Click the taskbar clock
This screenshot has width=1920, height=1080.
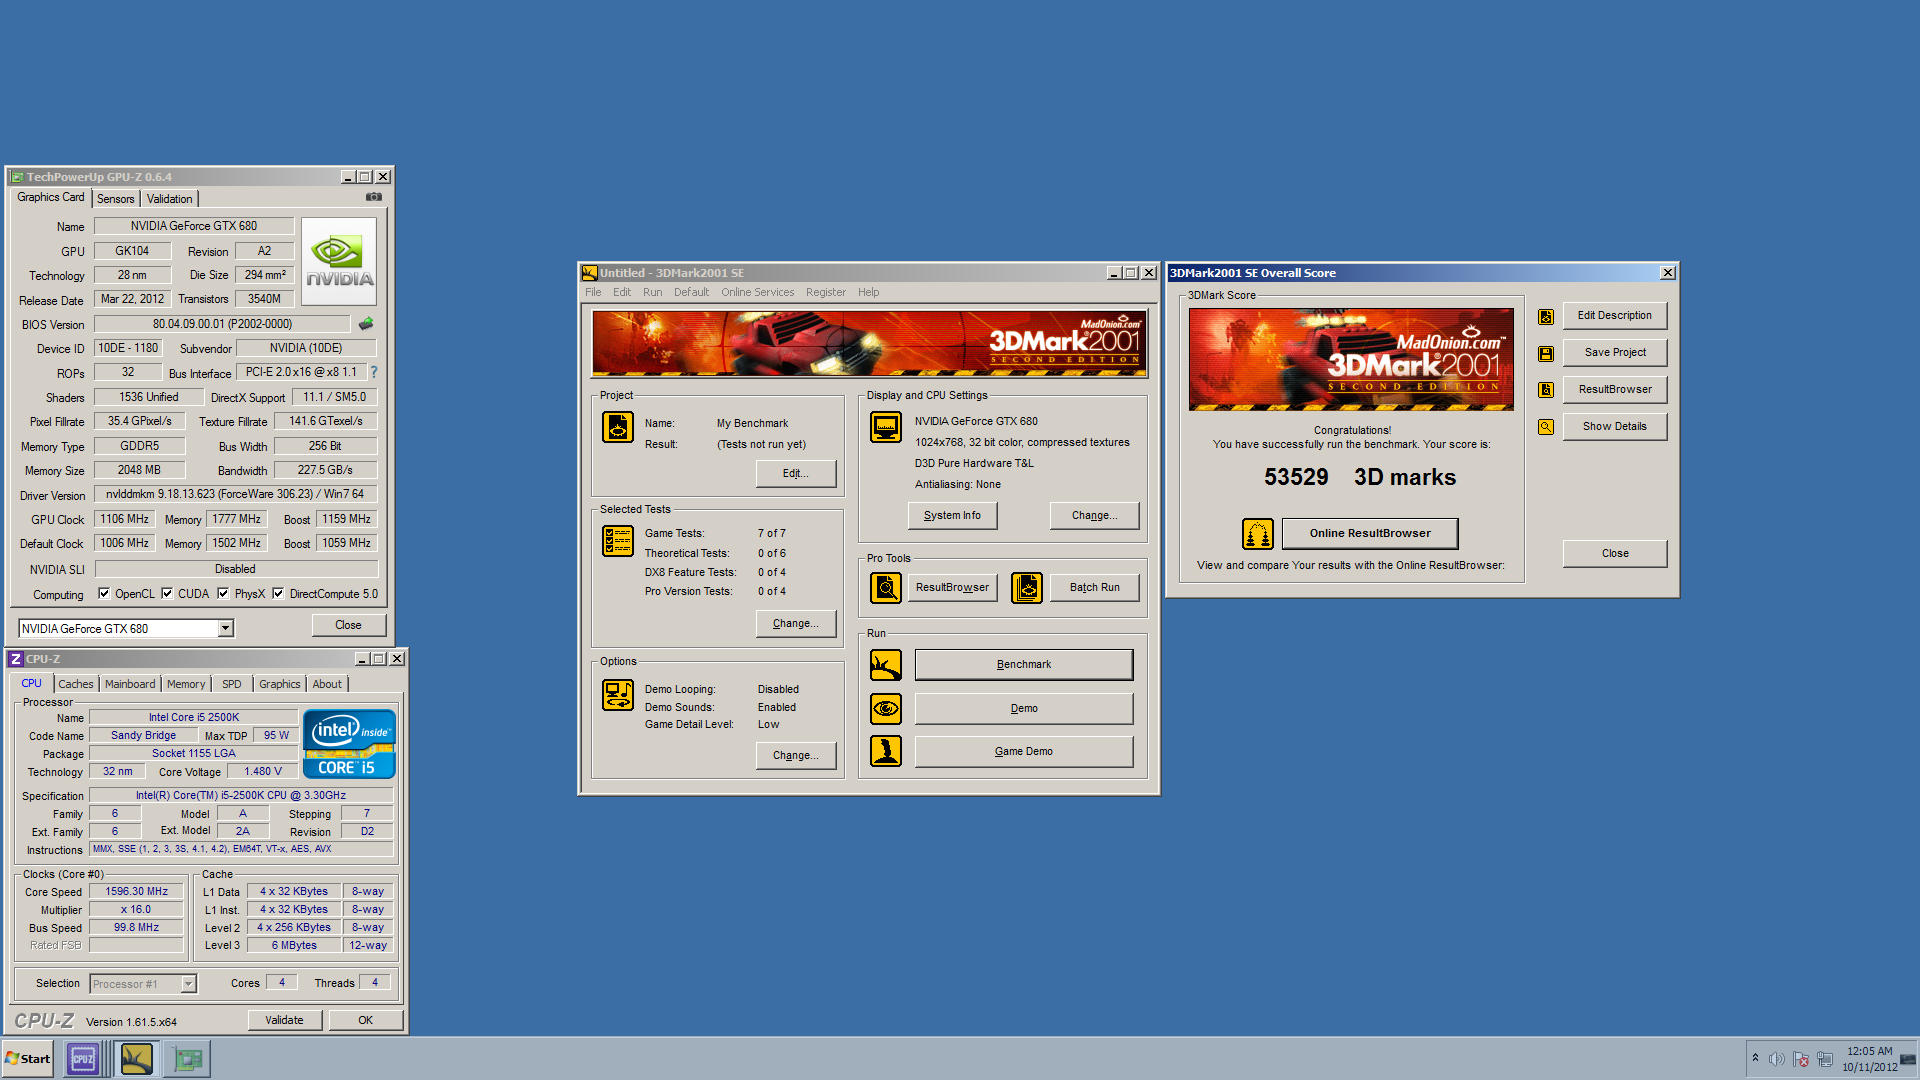(x=1869, y=1059)
